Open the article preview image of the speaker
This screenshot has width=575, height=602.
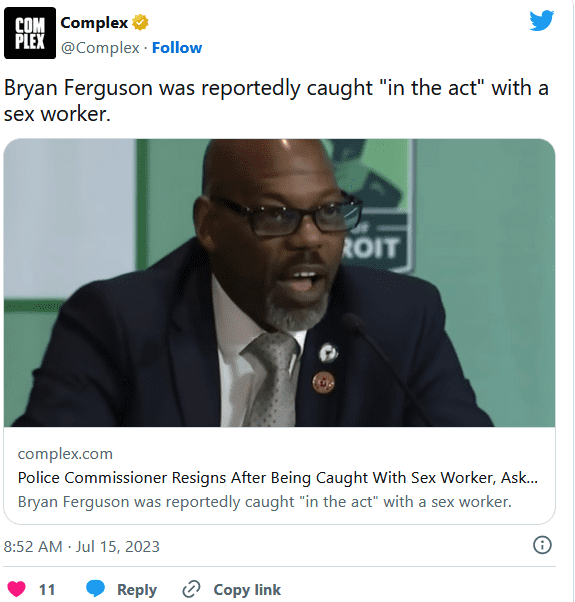click(x=279, y=283)
